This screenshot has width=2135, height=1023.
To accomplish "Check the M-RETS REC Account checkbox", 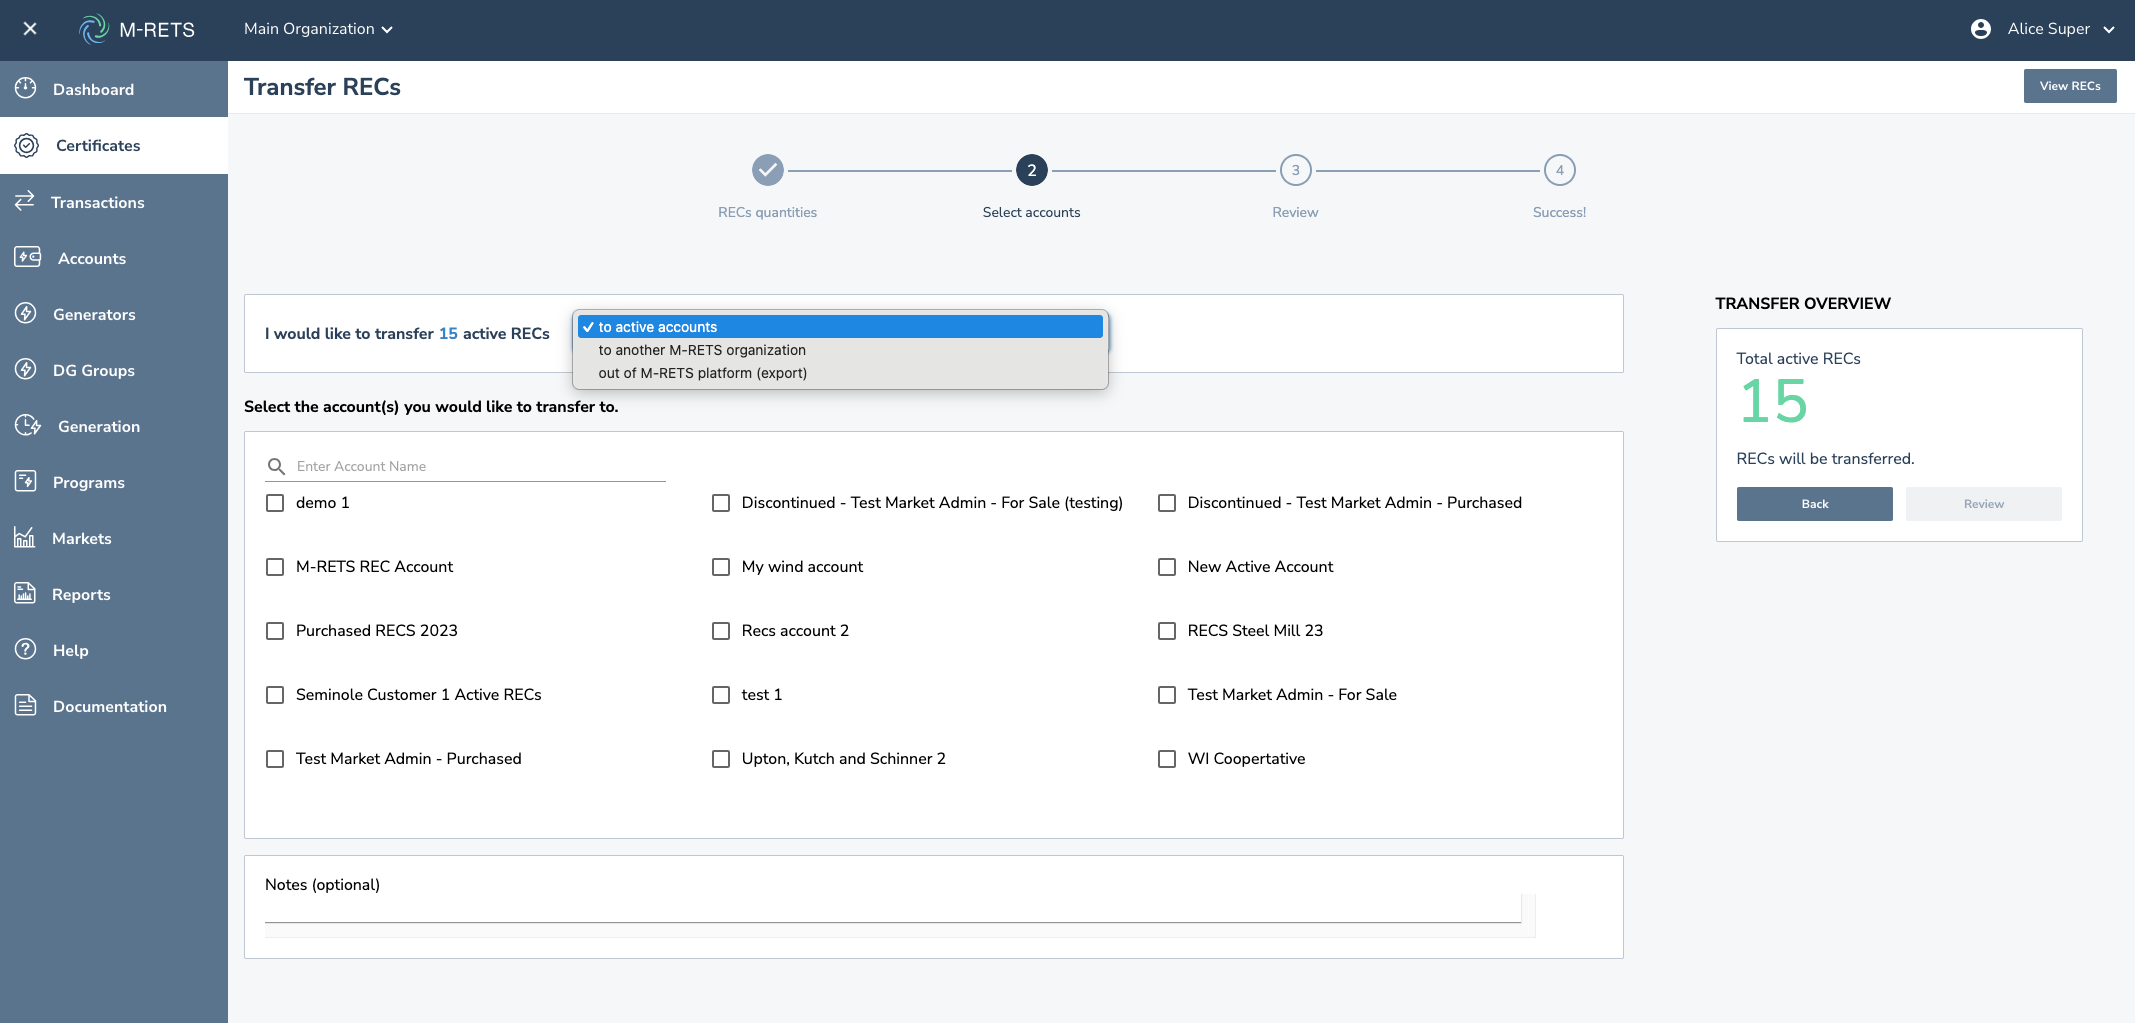I will [x=275, y=567].
